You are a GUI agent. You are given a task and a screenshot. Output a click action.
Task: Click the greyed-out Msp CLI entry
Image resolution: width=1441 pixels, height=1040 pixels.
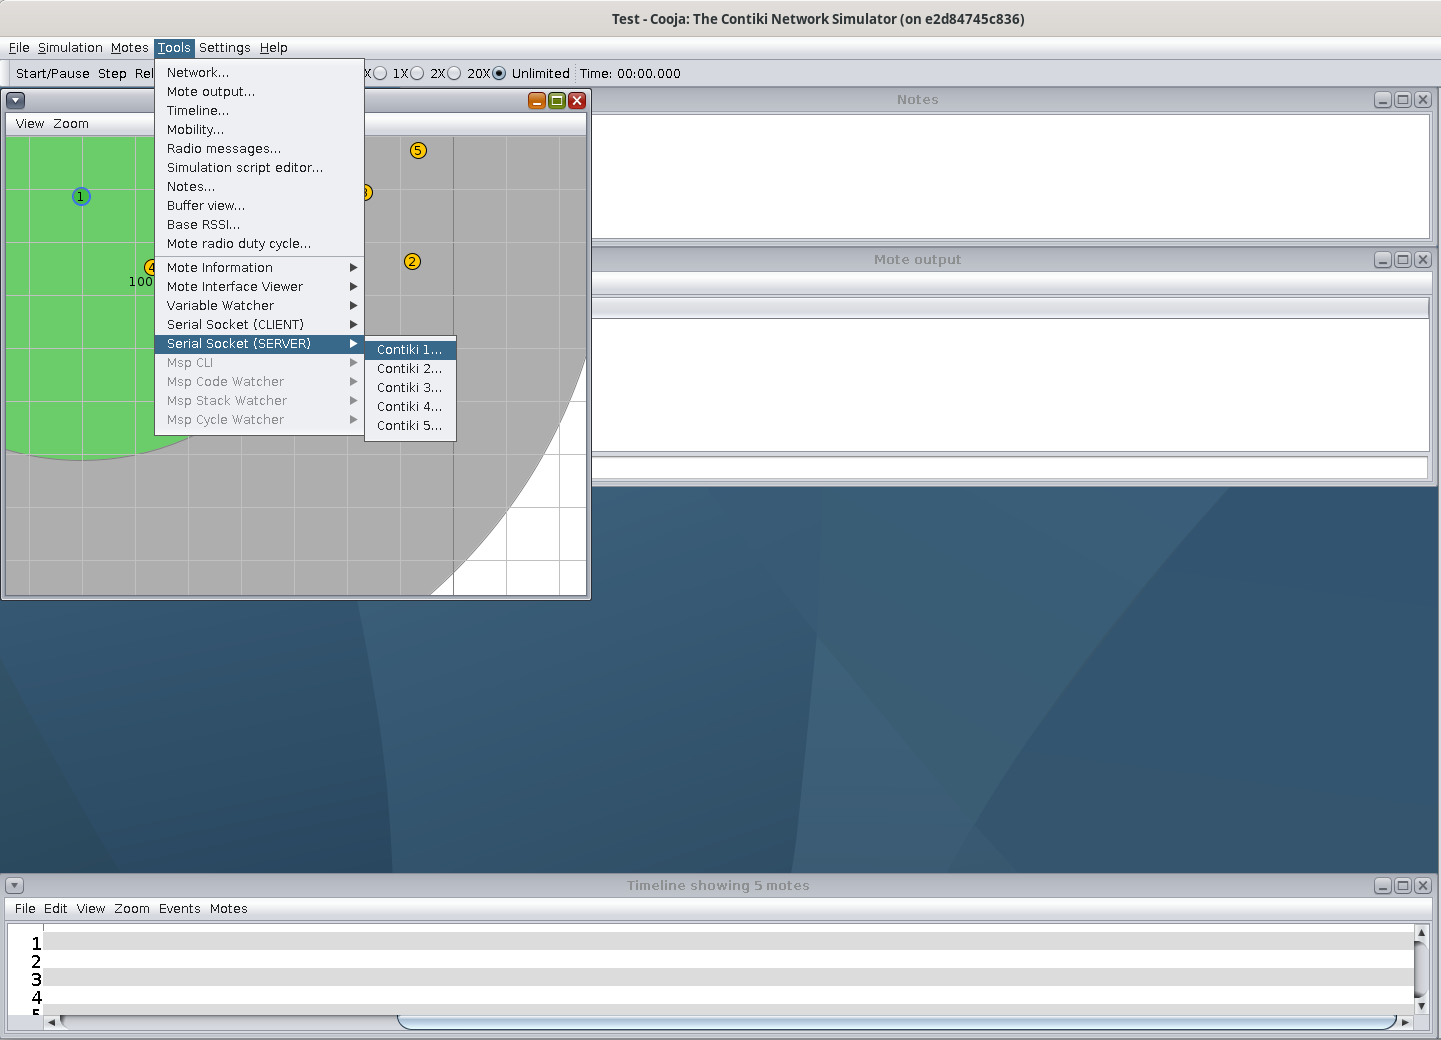pyautogui.click(x=259, y=363)
